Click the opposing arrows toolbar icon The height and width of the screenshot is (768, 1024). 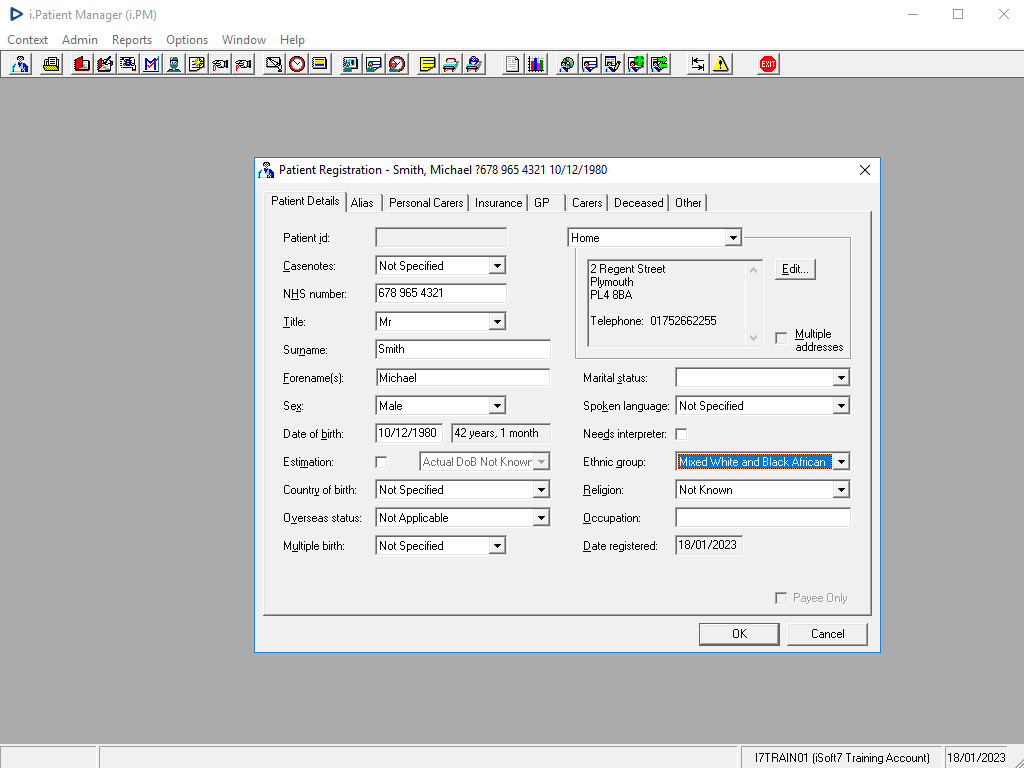697,64
